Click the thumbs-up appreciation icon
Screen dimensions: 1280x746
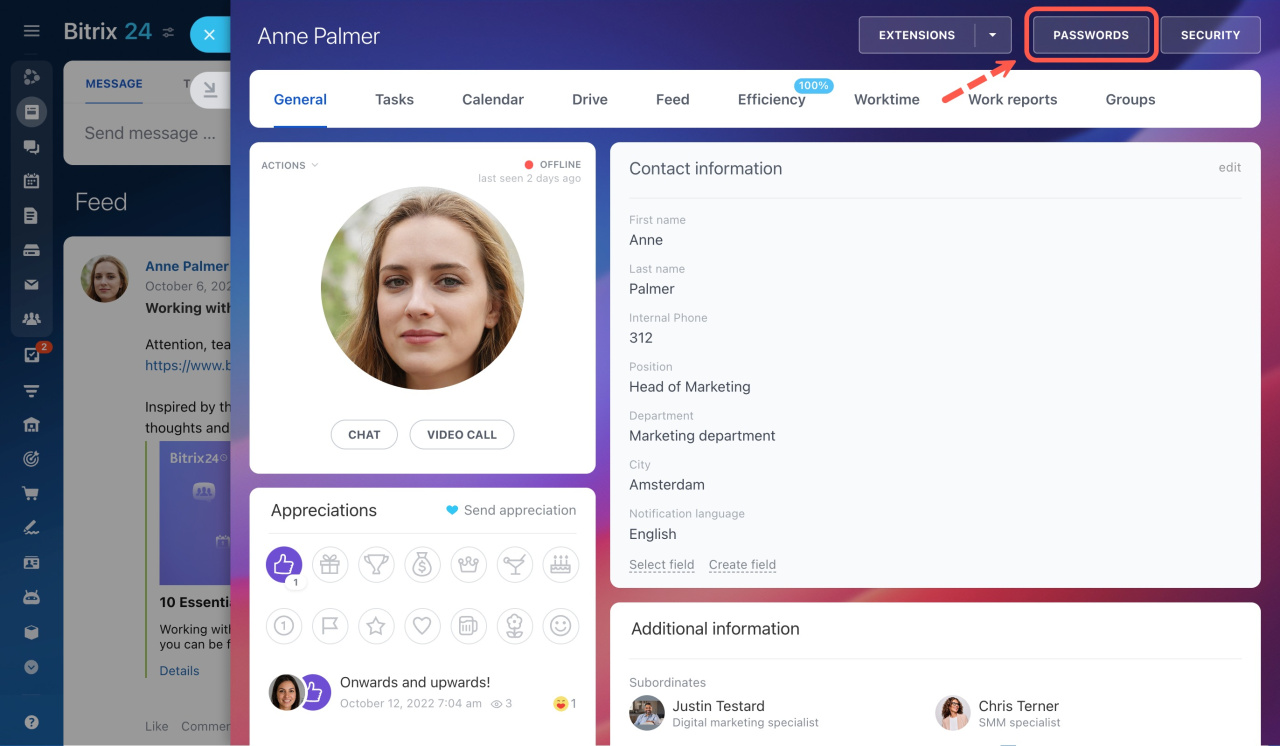tap(284, 565)
